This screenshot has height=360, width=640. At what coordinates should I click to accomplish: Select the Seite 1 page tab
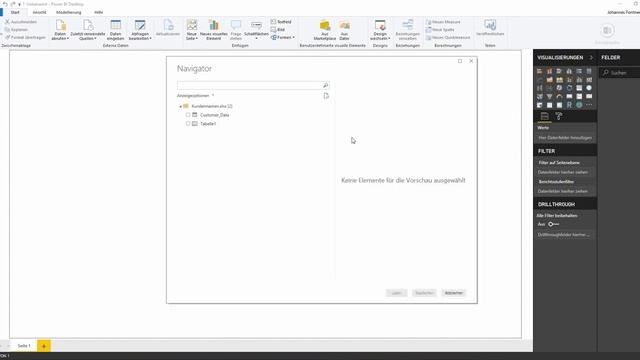tap(24, 346)
